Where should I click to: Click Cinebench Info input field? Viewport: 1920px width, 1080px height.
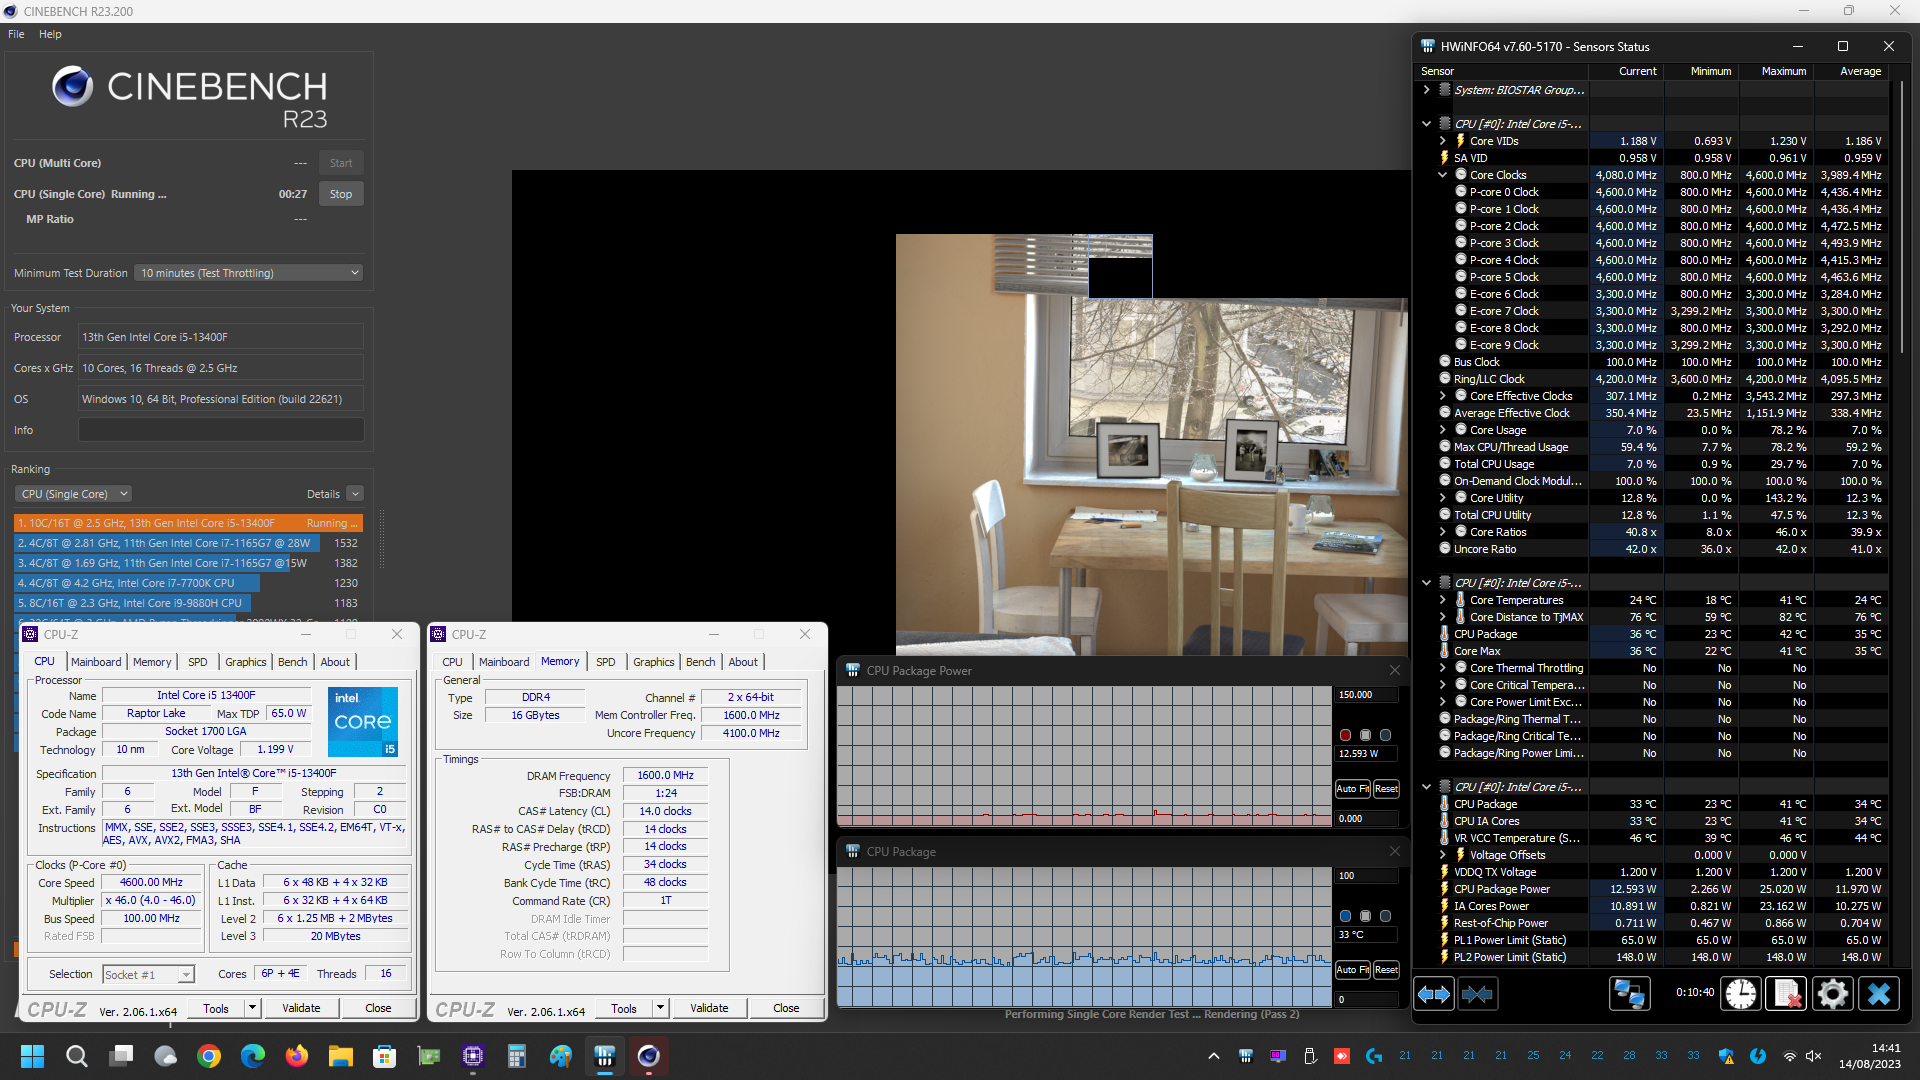[x=221, y=430]
